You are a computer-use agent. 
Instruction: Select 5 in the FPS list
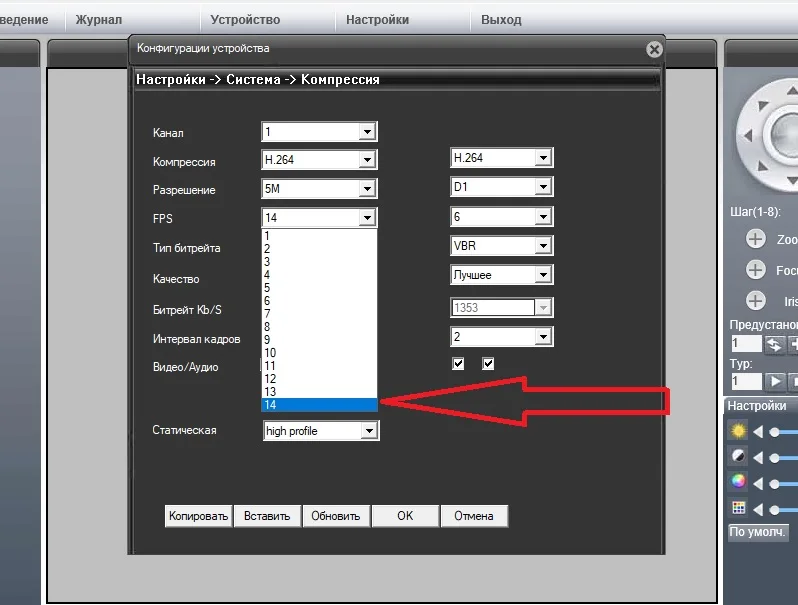tap(319, 287)
